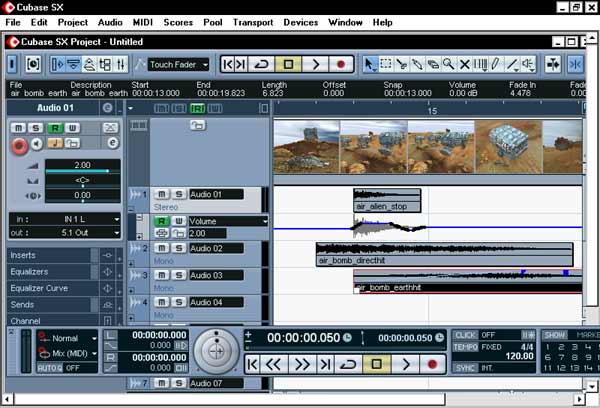Viewport: 600px width, 408px height.
Task: Click Play in the top toolbar transport
Action: click(314, 65)
